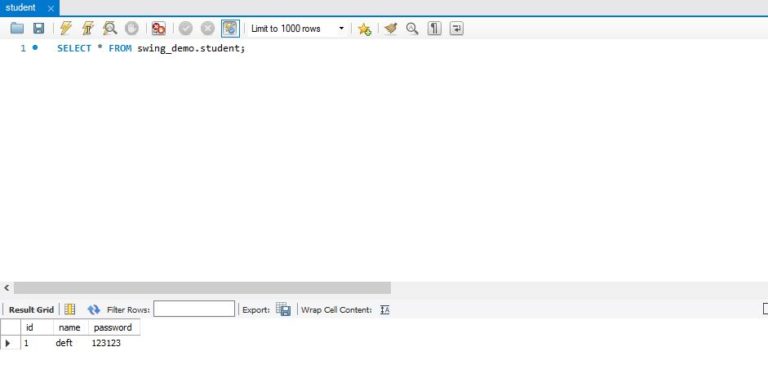This screenshot has height=387, width=768.
Task: Run Explain plan magnifier lightning icon
Action: (x=110, y=28)
